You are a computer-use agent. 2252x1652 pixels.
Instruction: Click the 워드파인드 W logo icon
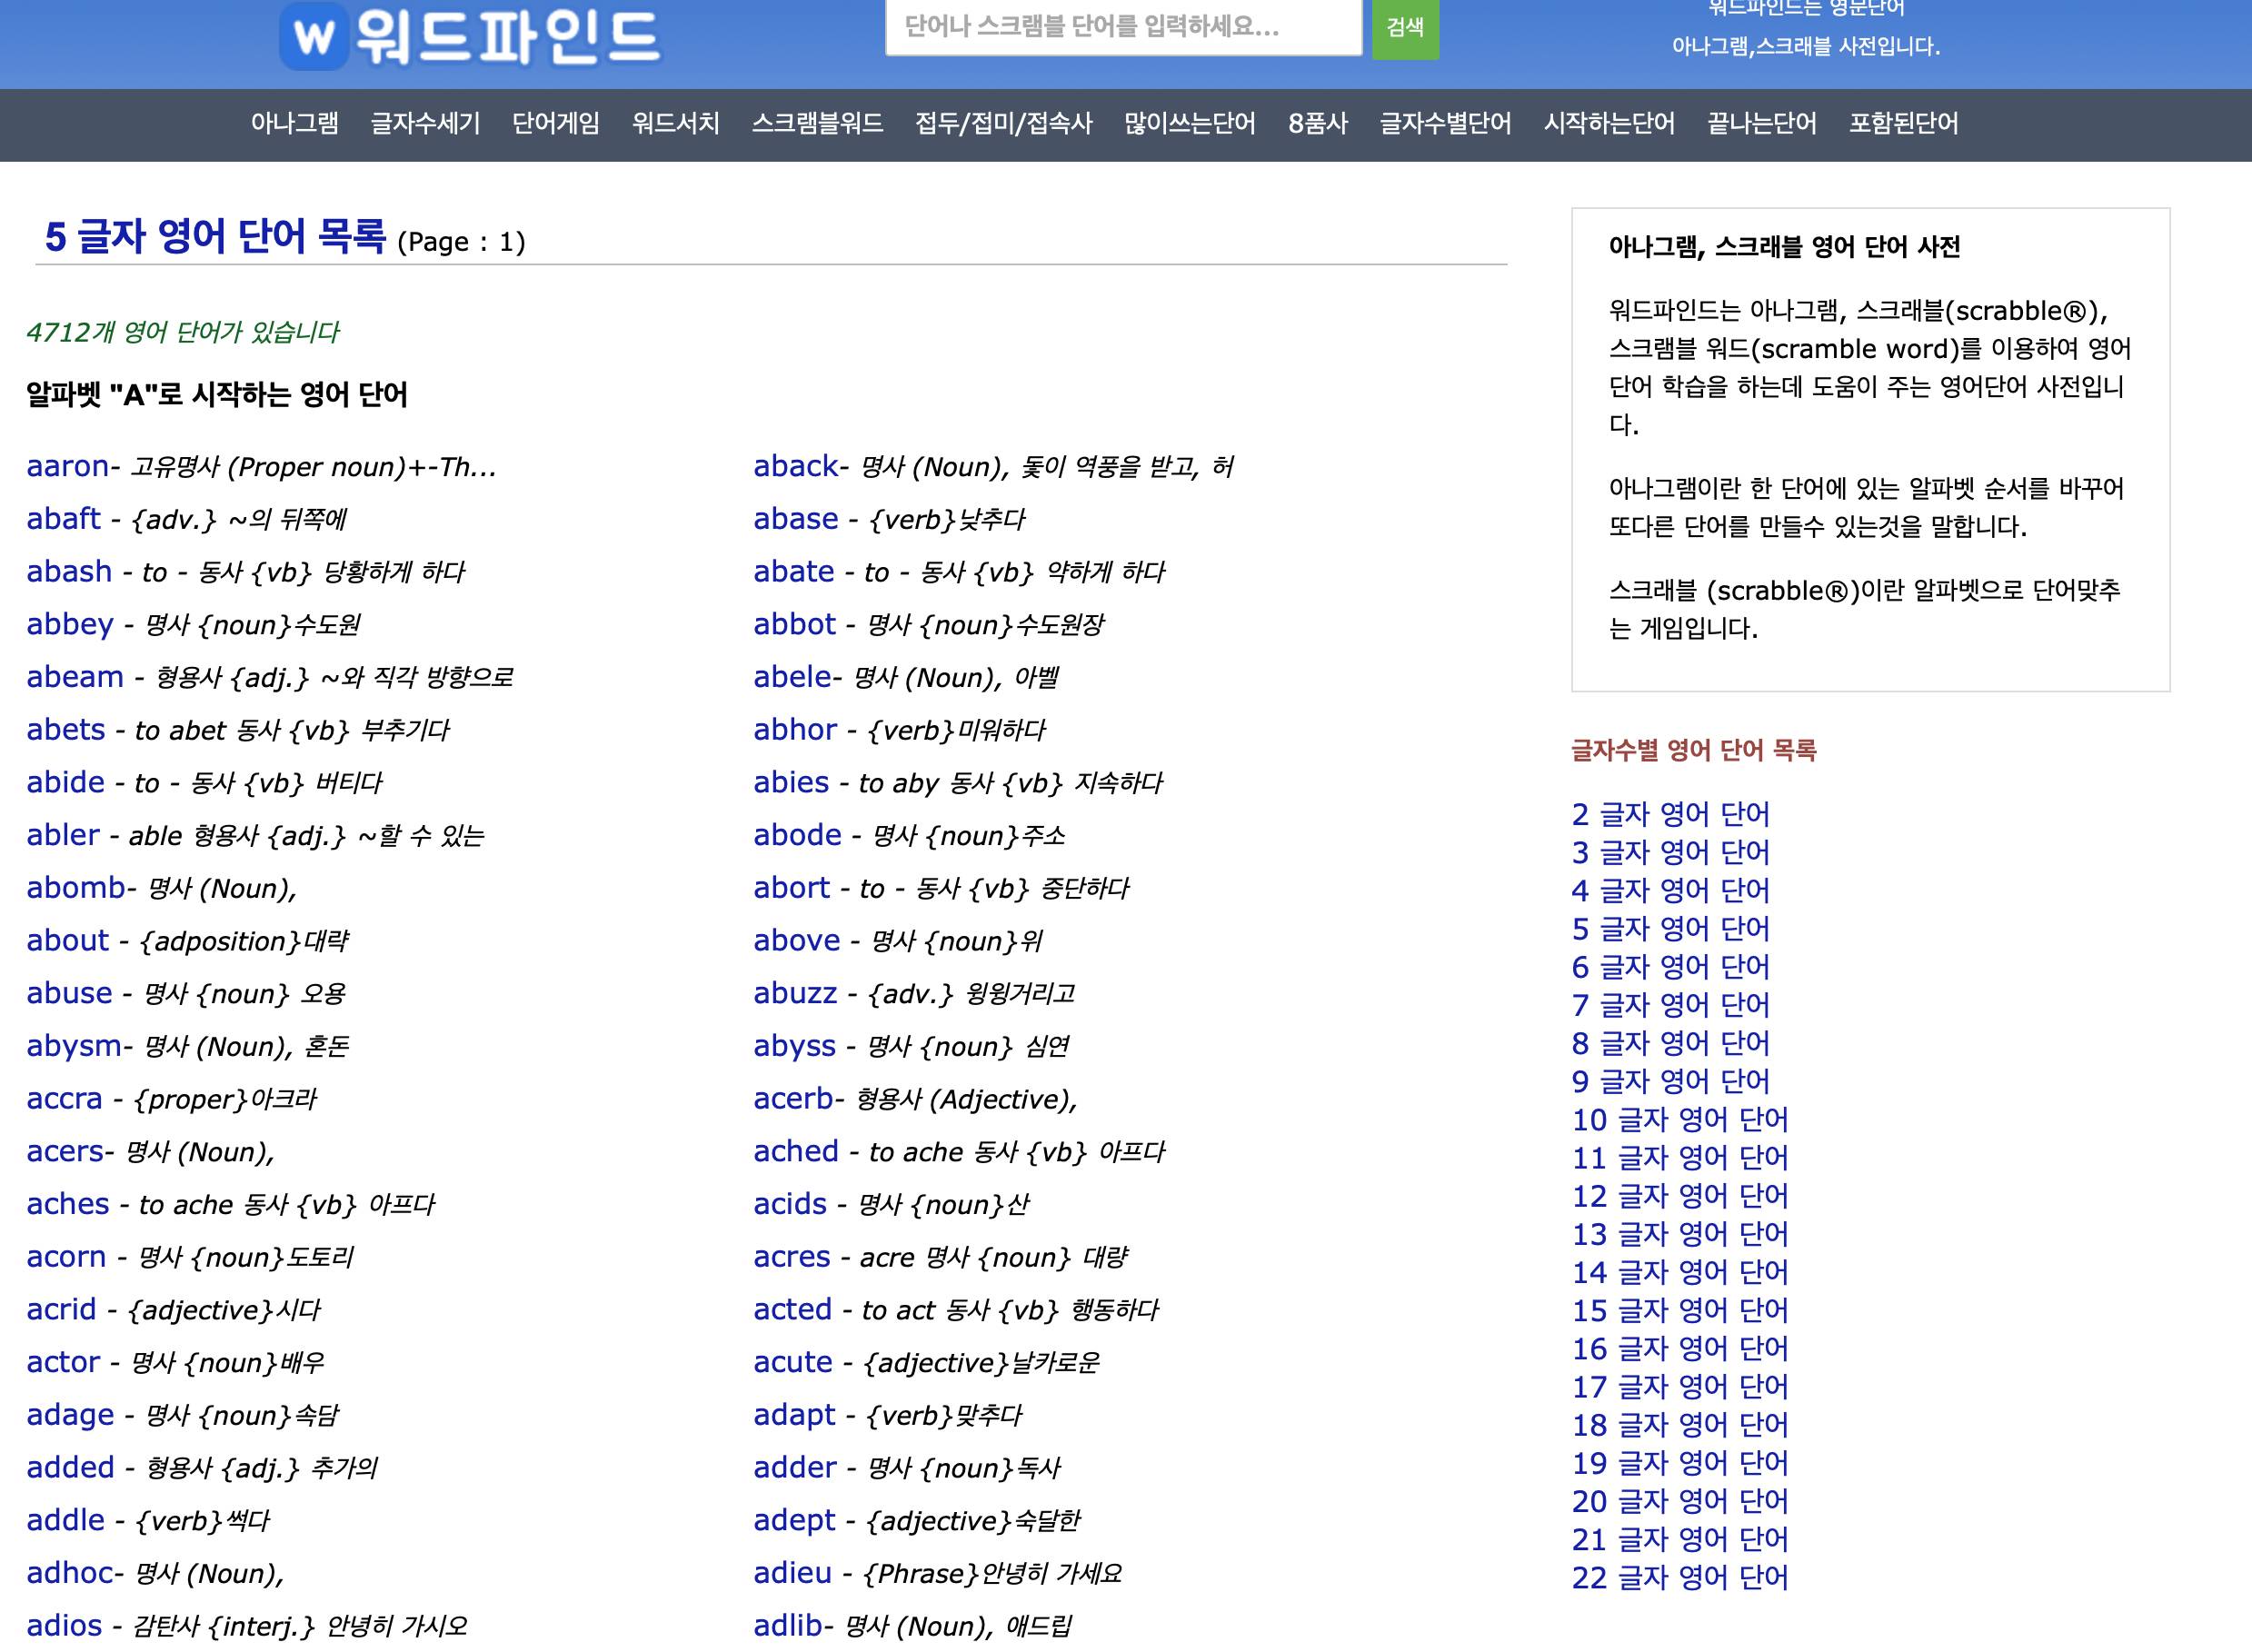(314, 37)
